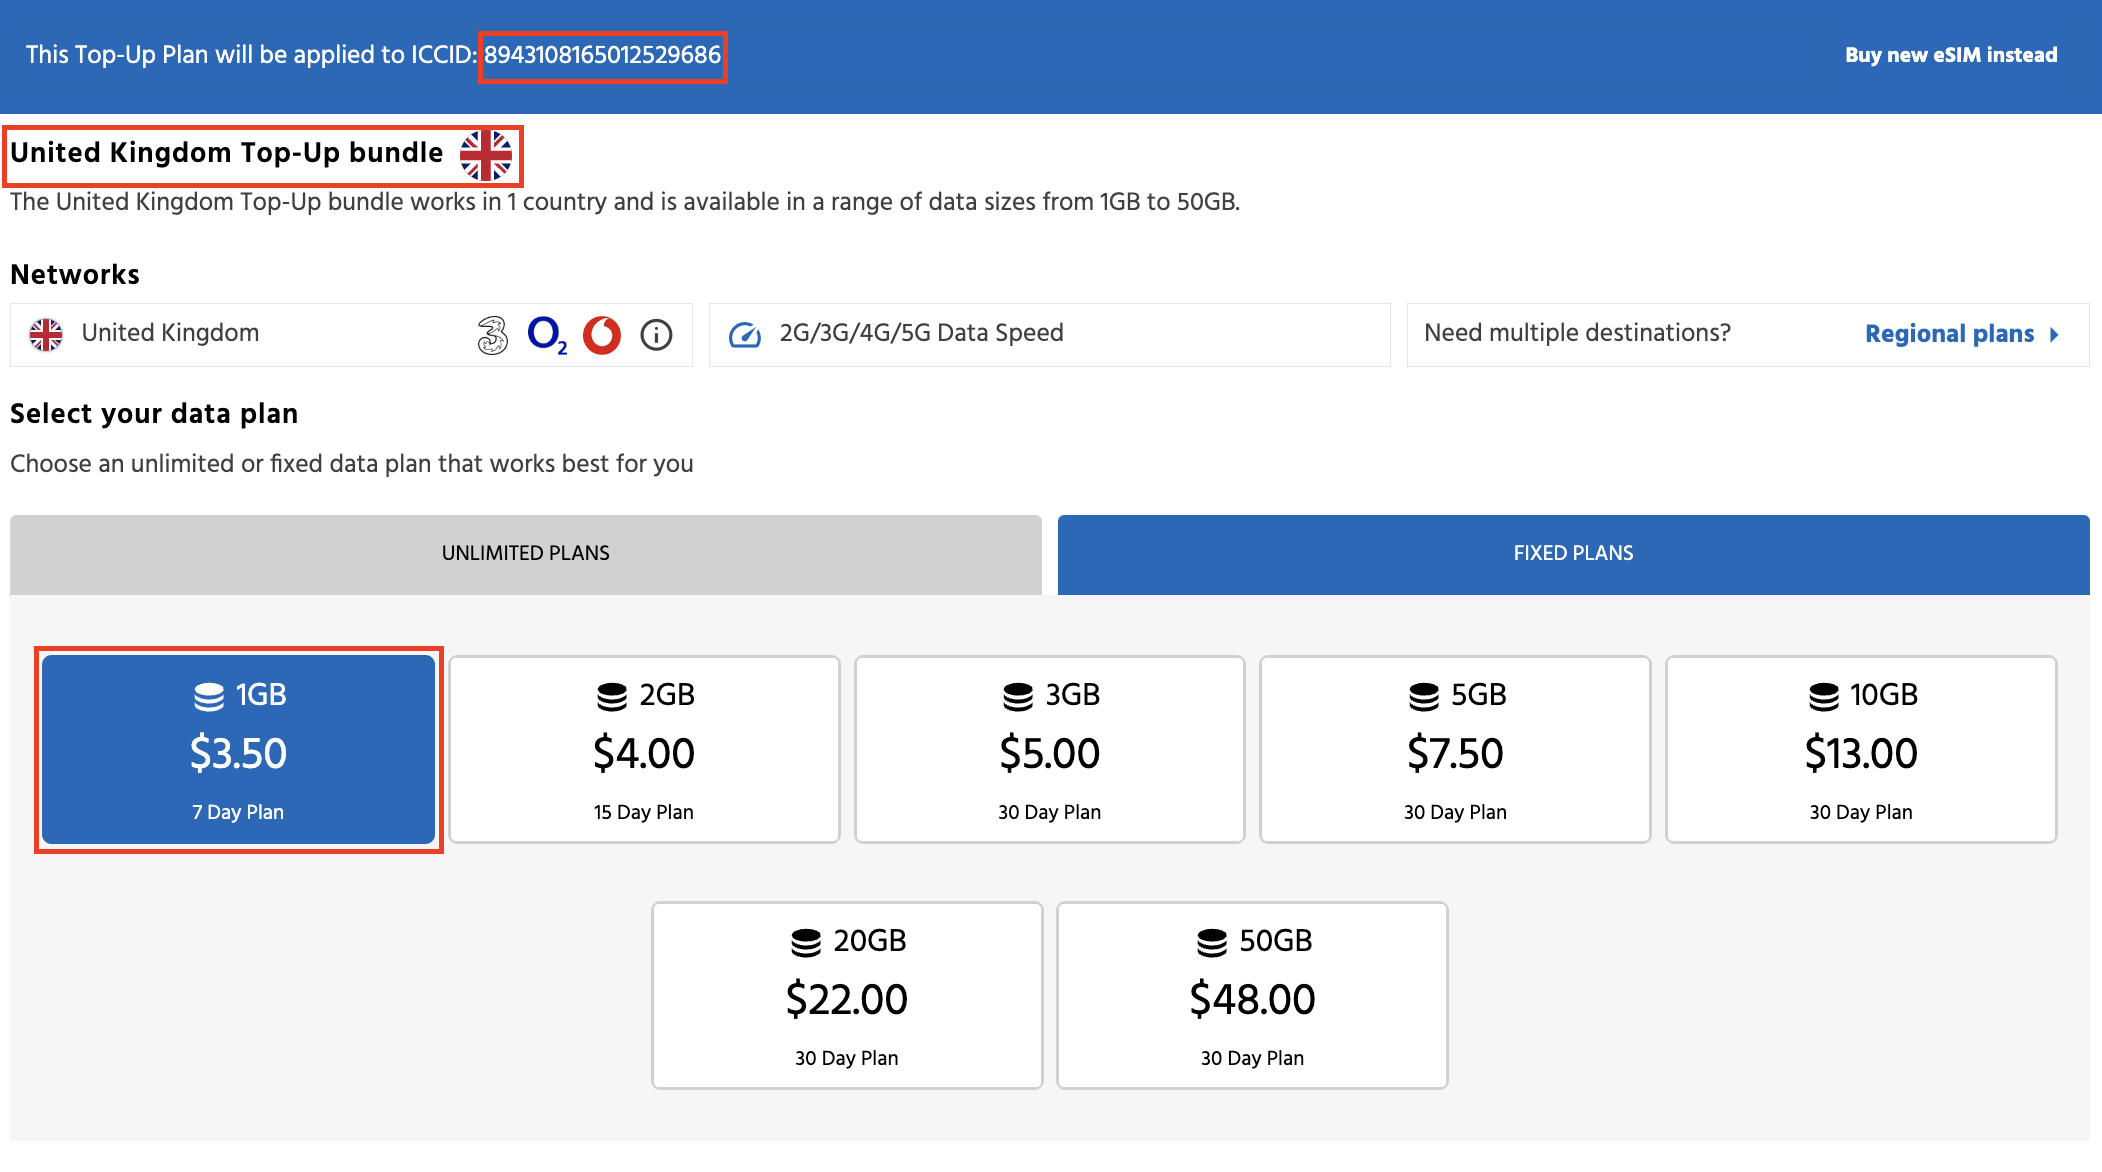This screenshot has height=1172, width=2102.
Task: Click the data stack icon on 50GB plan
Action: coord(1211,941)
